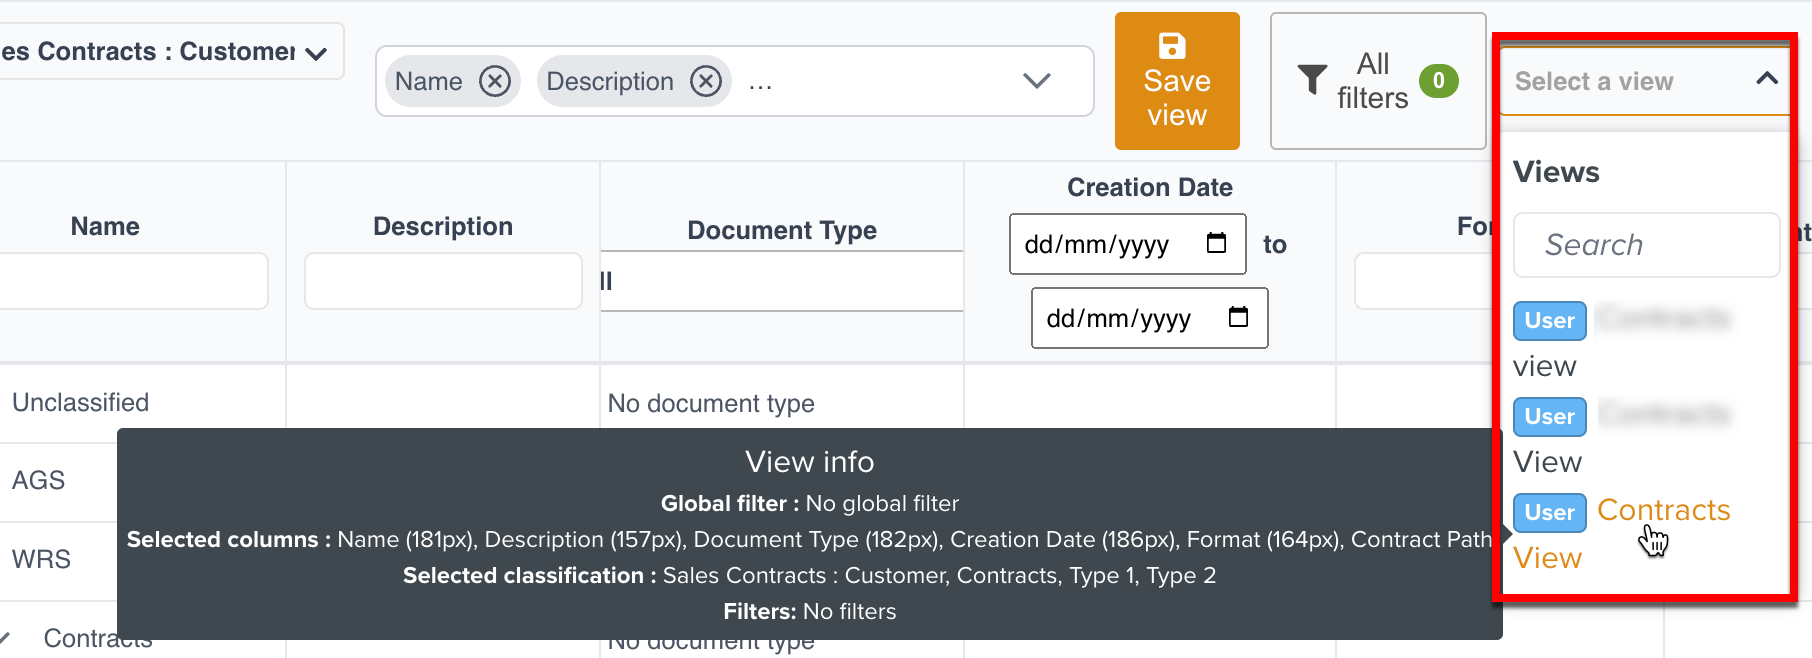The image size is (1812, 658).
Task: Click the zero filters count badge
Action: (1439, 81)
